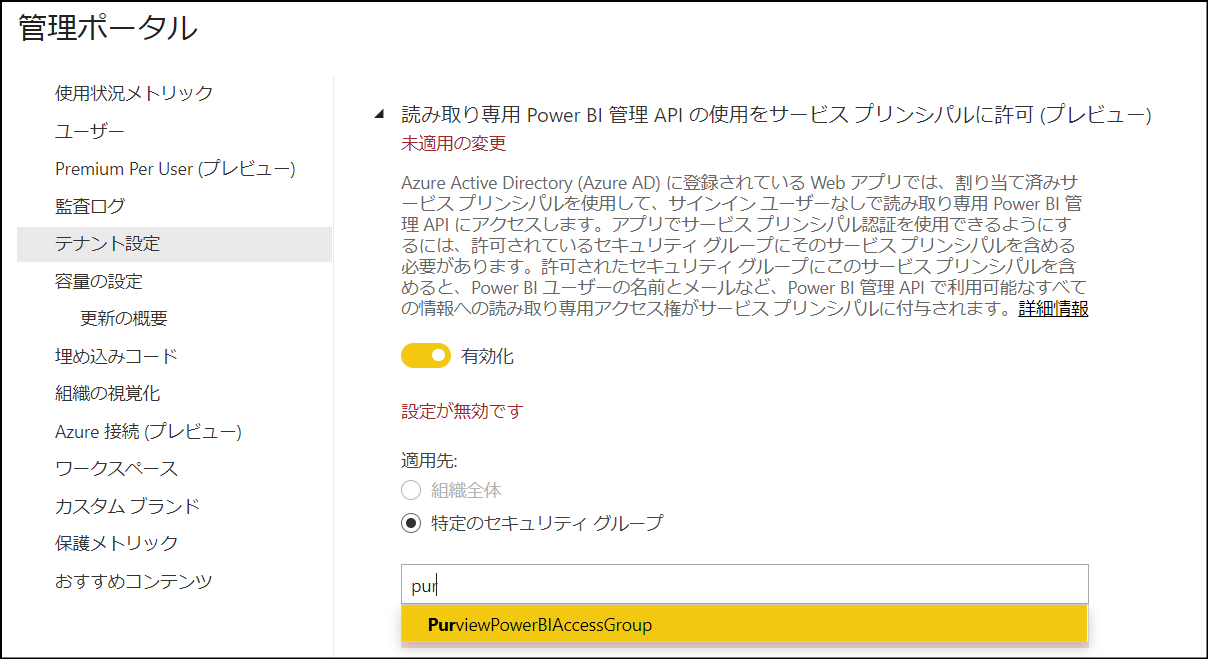Open the 詳細情報 link
The height and width of the screenshot is (659, 1208).
click(x=1053, y=309)
